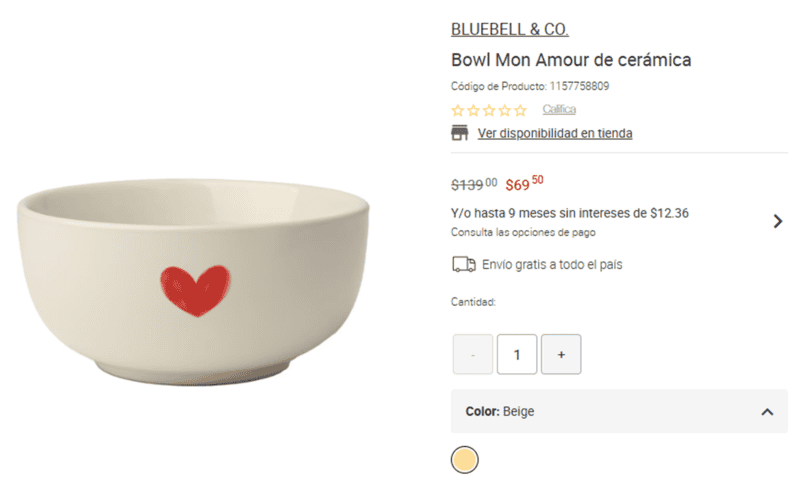The height and width of the screenshot is (480, 800).
Task: Open payment options with the right chevron
Action: point(778,221)
